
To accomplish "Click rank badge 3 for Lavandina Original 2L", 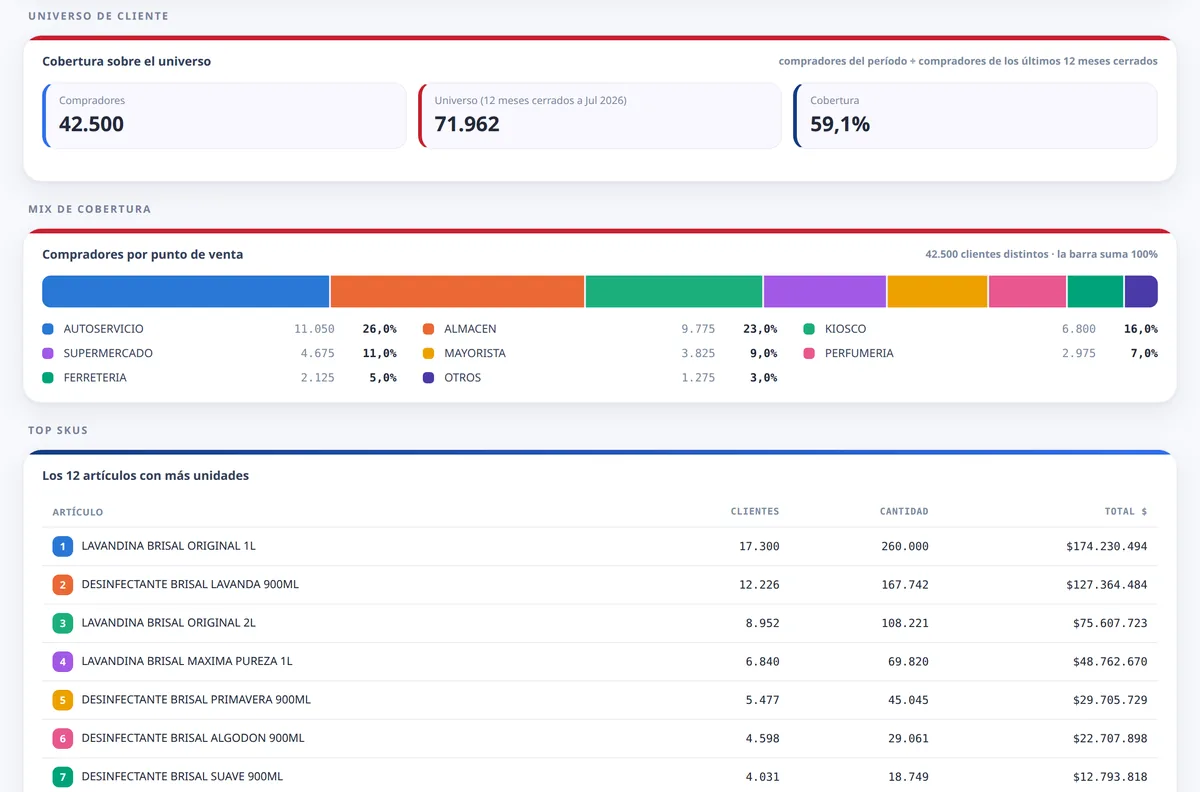I will click(62, 623).
